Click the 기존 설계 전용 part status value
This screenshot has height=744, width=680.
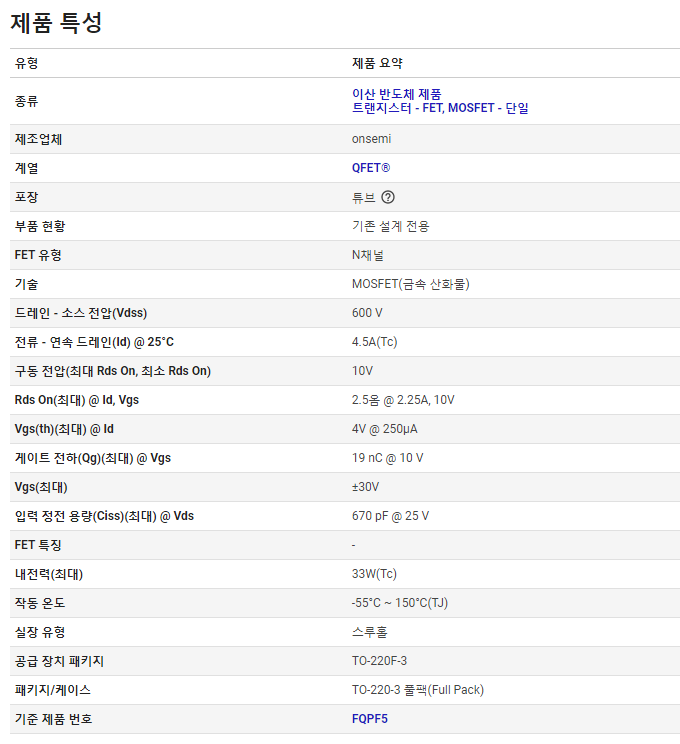point(390,226)
